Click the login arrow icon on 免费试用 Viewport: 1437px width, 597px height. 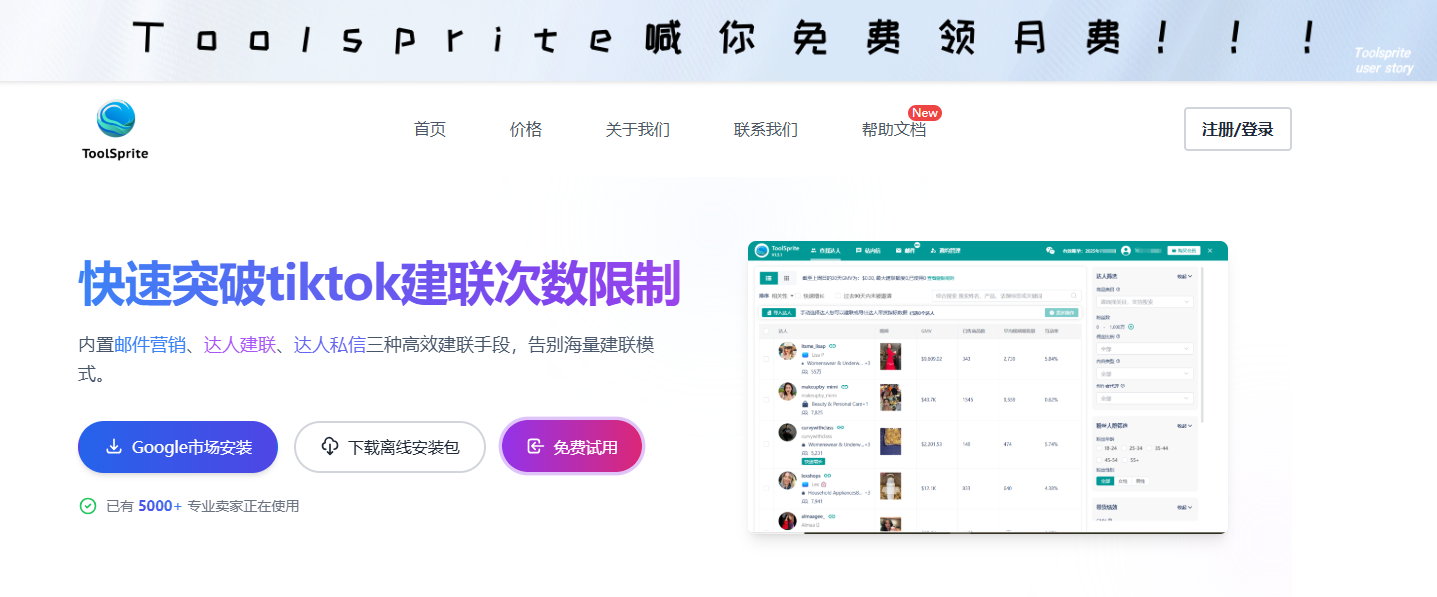point(535,447)
